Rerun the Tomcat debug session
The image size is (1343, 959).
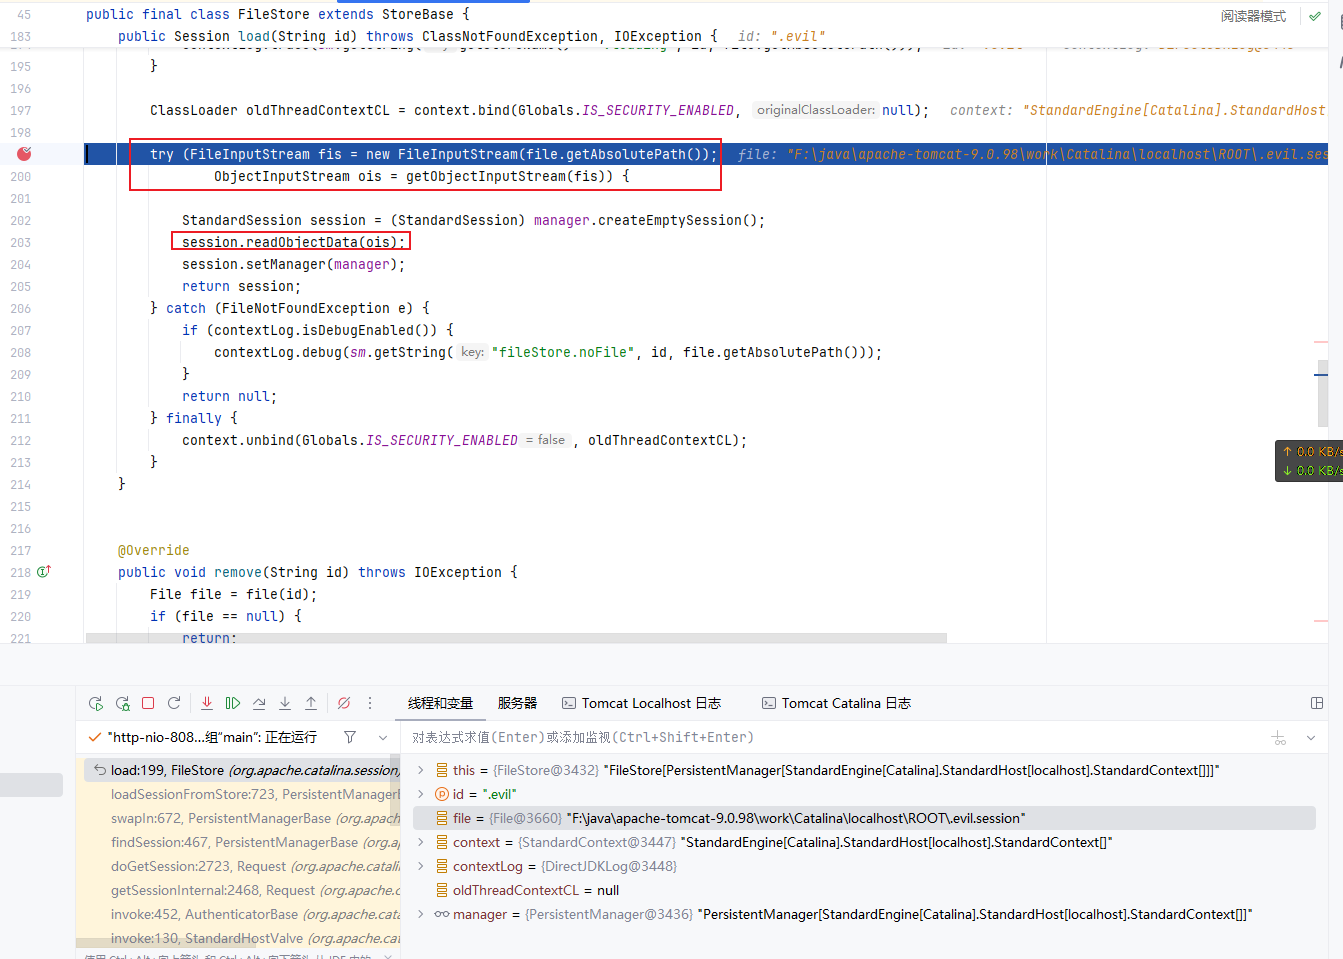[96, 703]
